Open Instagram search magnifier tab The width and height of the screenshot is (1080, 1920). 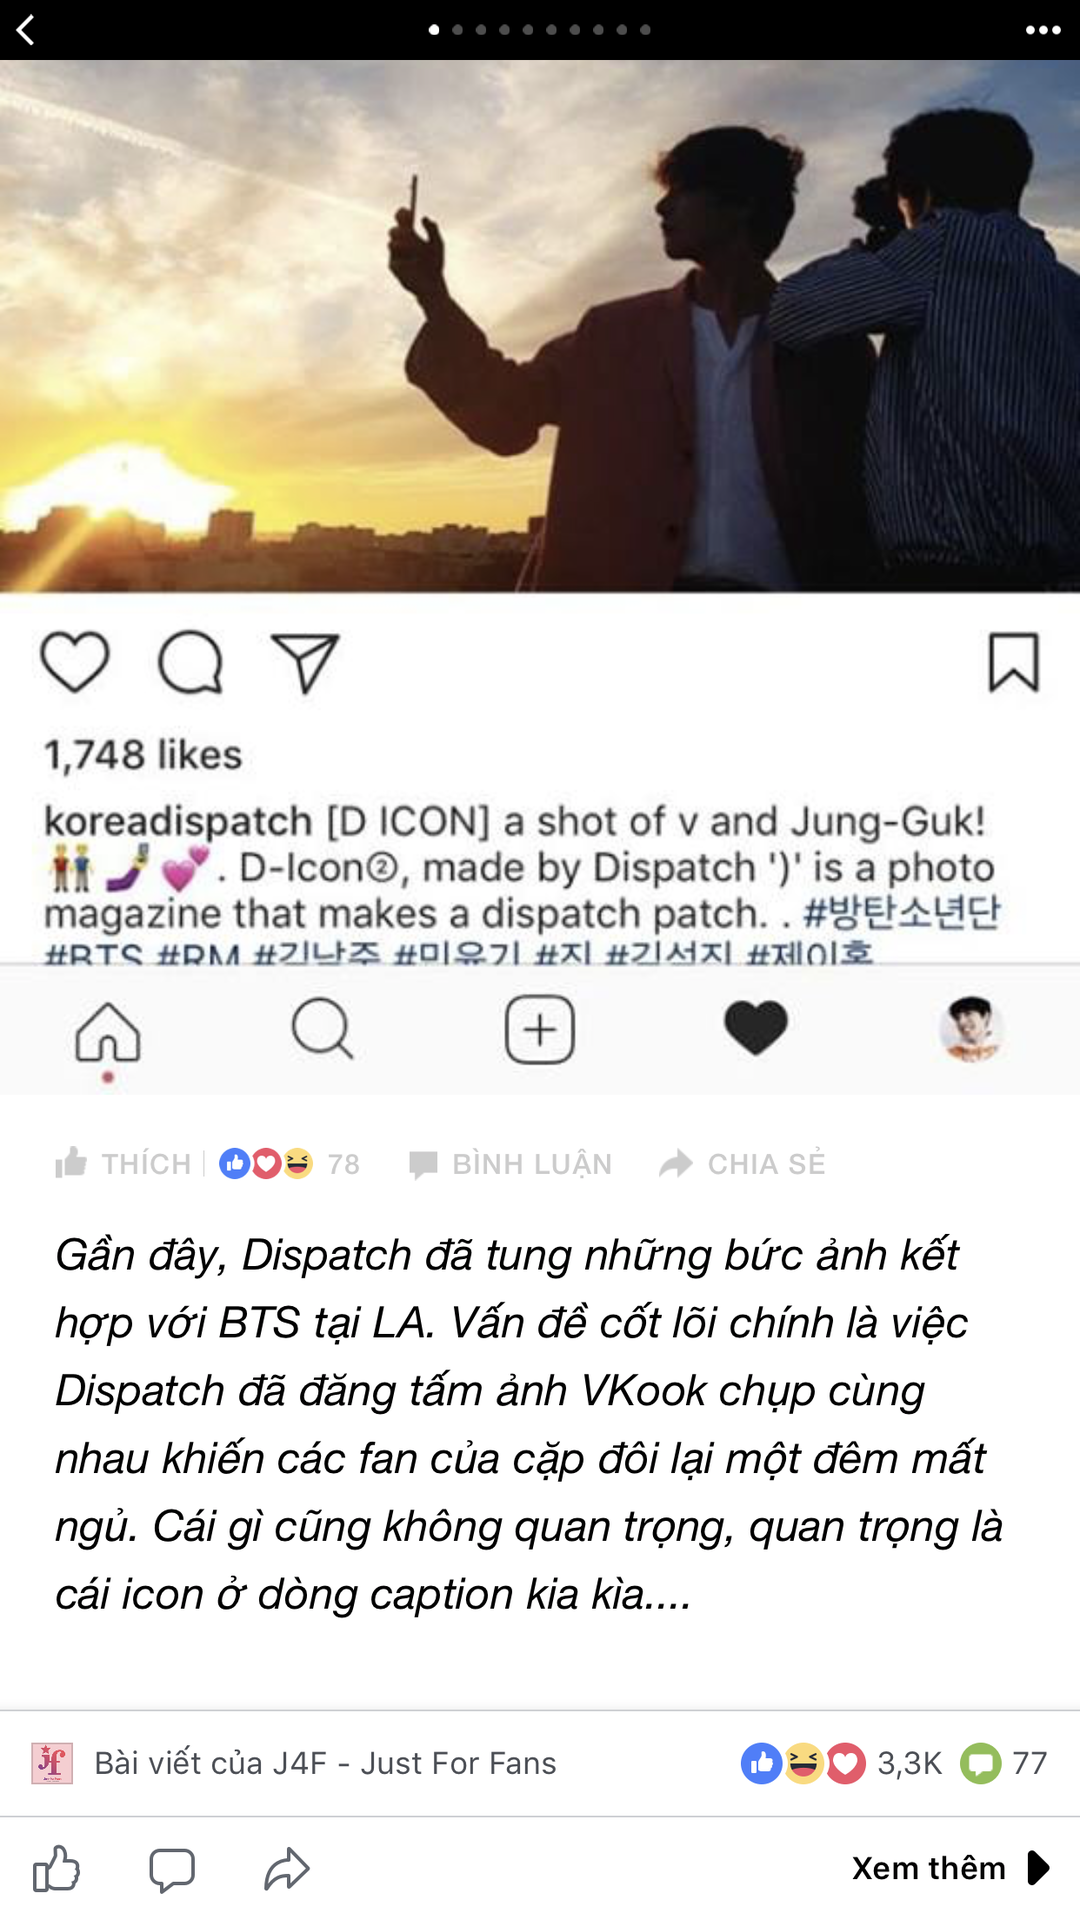pos(322,1029)
